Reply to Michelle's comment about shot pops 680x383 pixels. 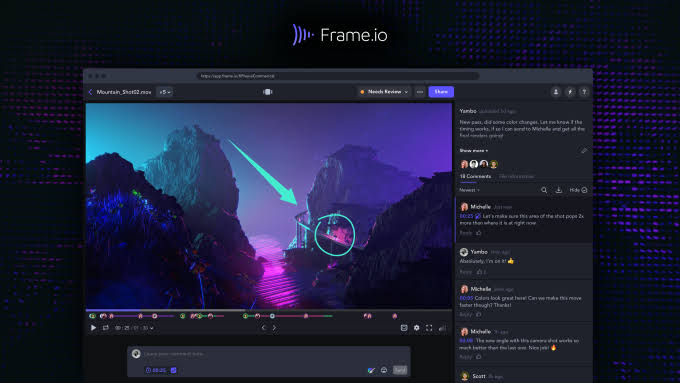(x=465, y=233)
